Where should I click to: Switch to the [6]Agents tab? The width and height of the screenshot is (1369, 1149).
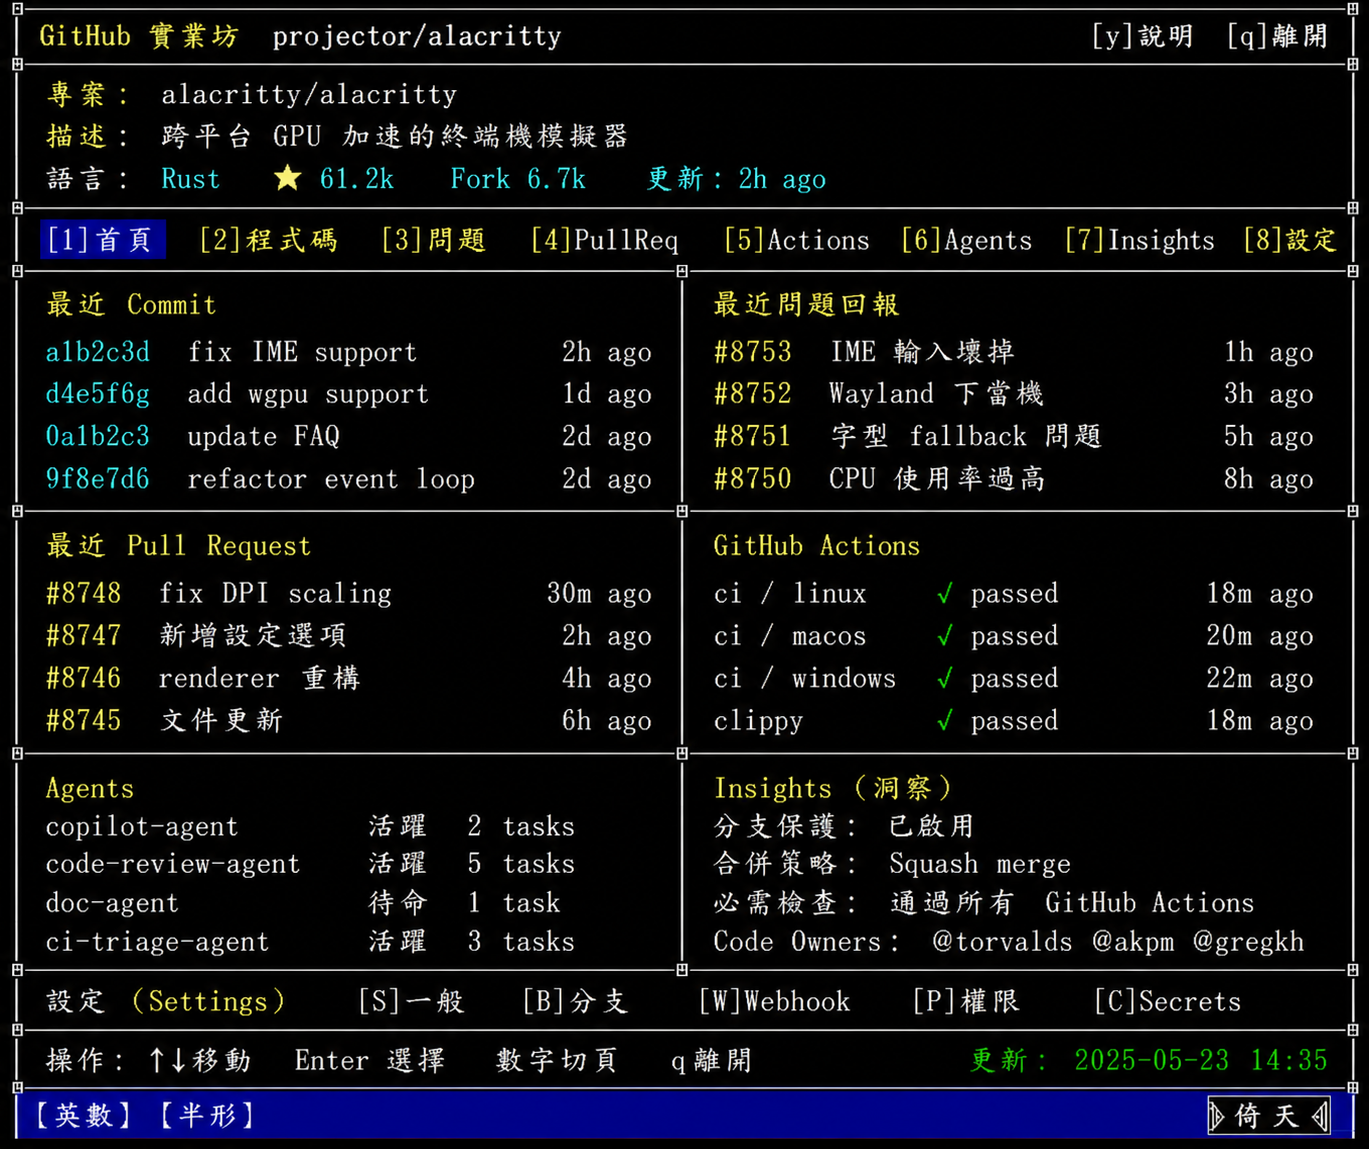pos(966,240)
